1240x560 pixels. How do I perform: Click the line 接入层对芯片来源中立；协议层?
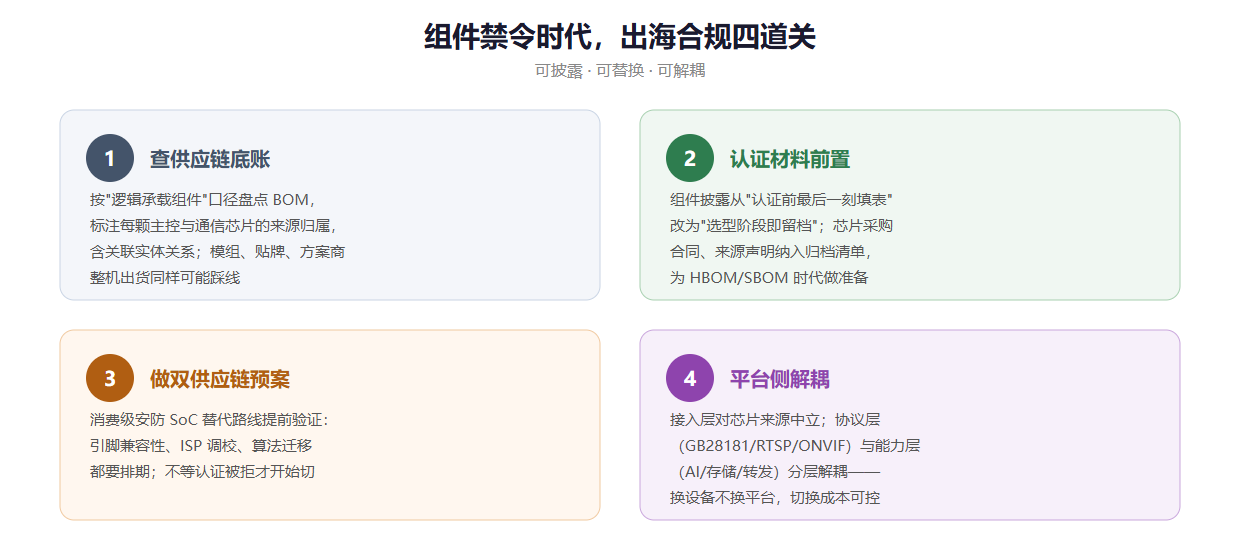pyautogui.click(x=775, y=419)
